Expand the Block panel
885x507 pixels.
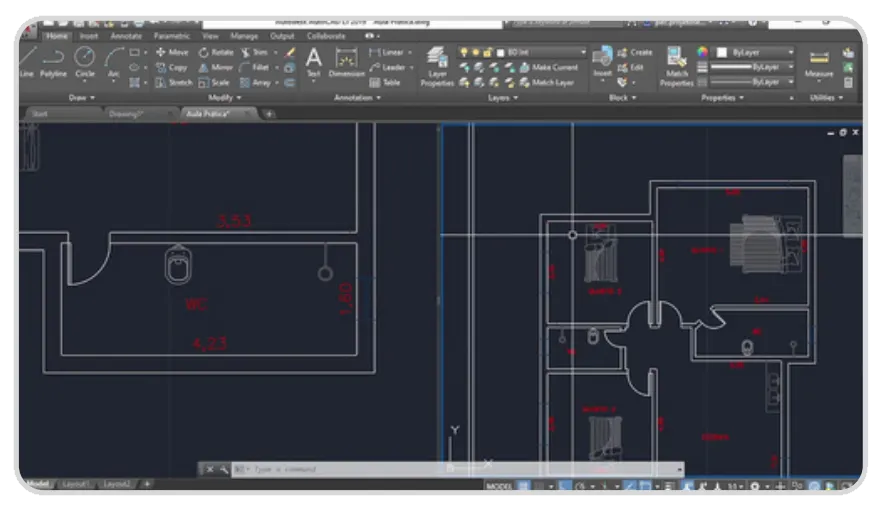pyautogui.click(x=623, y=98)
